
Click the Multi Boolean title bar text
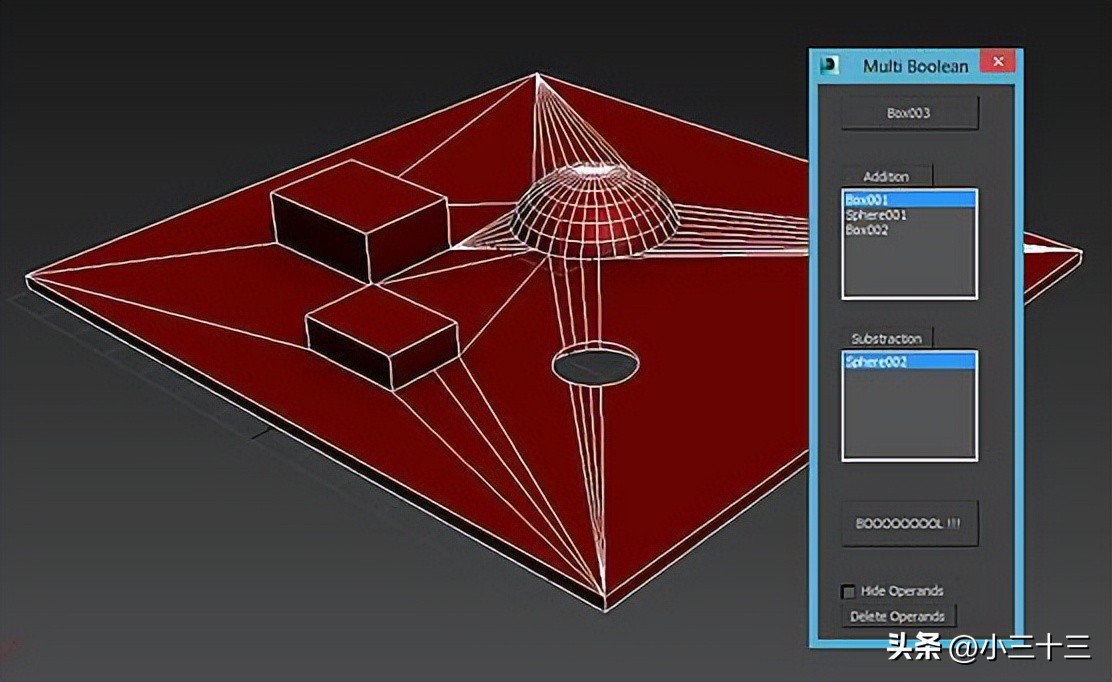[915, 66]
